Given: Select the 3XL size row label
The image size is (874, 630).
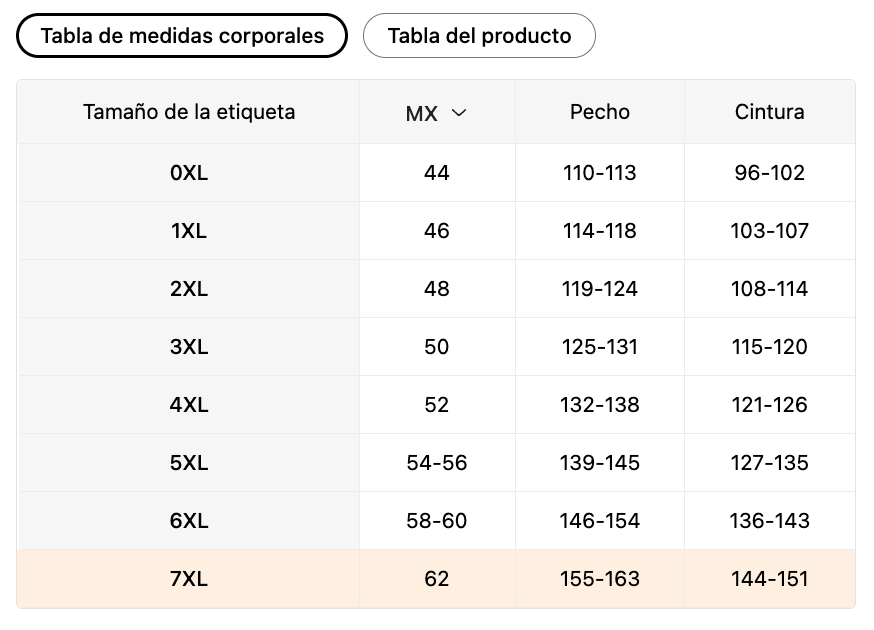Looking at the screenshot, I should [189, 347].
